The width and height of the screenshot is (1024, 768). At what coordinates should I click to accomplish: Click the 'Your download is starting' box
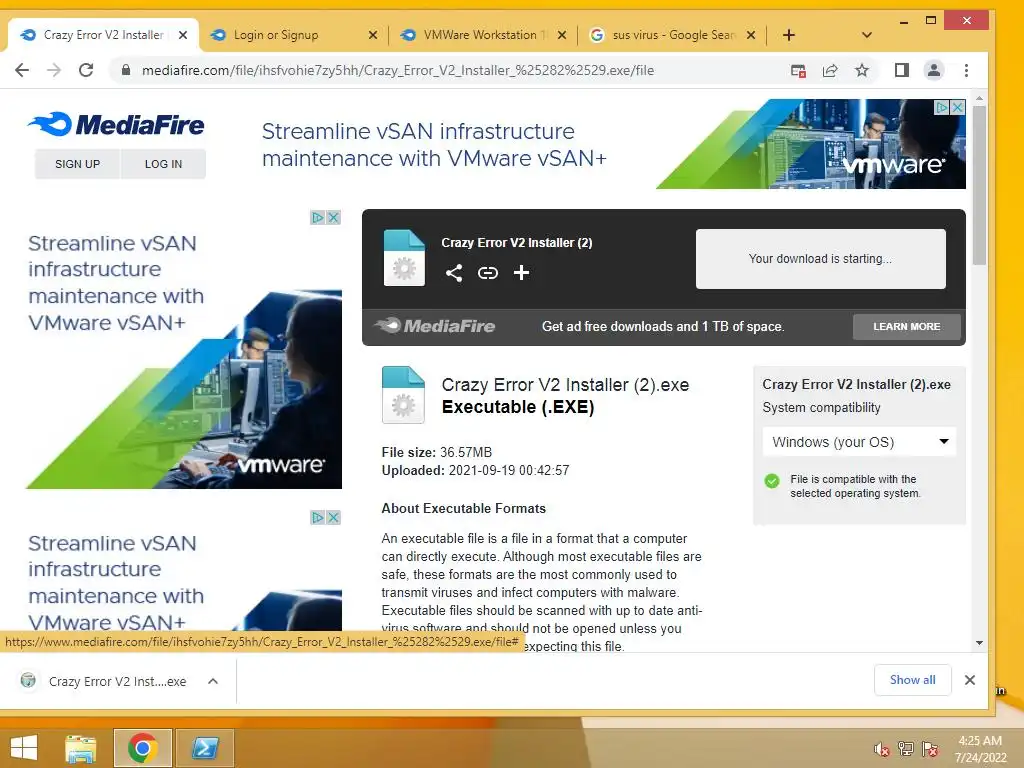point(820,259)
